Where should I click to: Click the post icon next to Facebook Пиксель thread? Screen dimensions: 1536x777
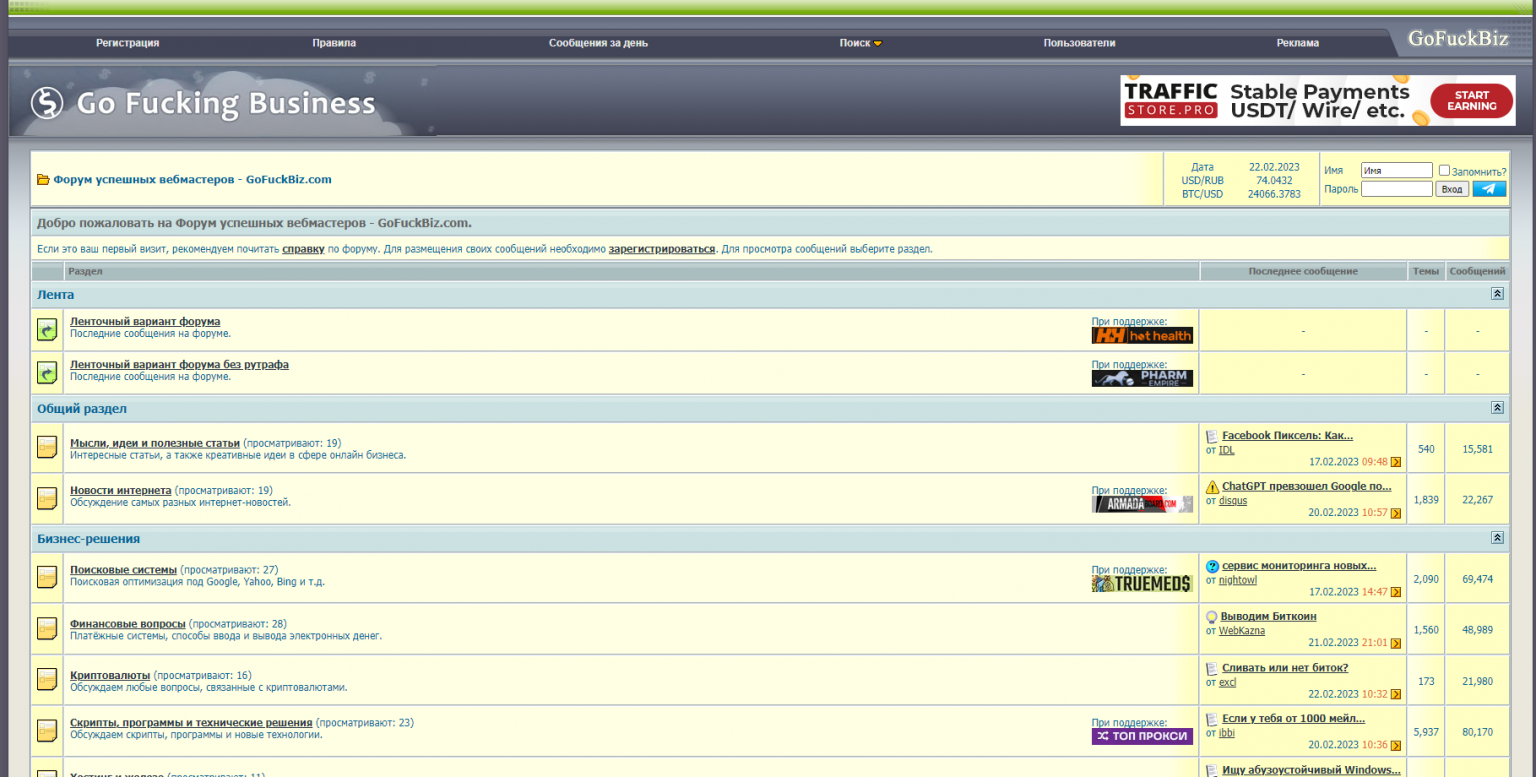click(1212, 436)
